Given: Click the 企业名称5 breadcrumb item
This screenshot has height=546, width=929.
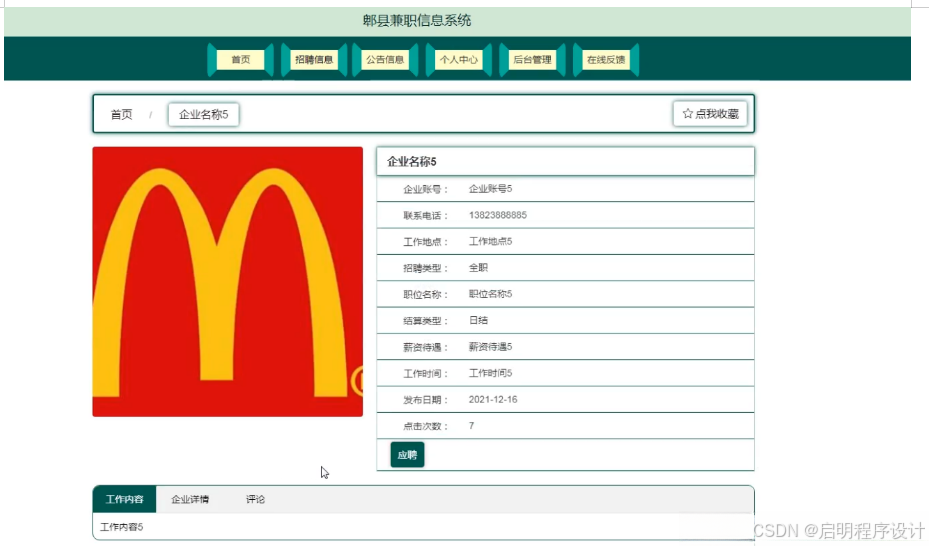Looking at the screenshot, I should tap(204, 114).
